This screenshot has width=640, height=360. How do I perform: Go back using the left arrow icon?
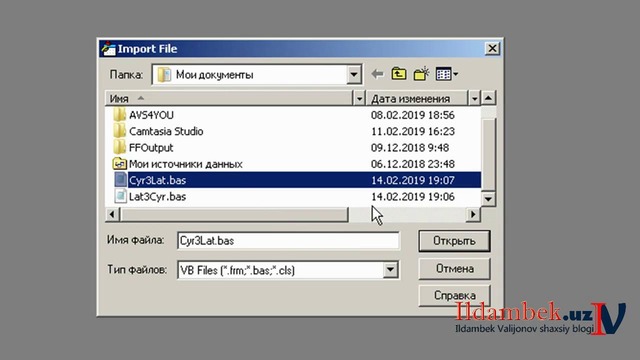(x=377, y=74)
